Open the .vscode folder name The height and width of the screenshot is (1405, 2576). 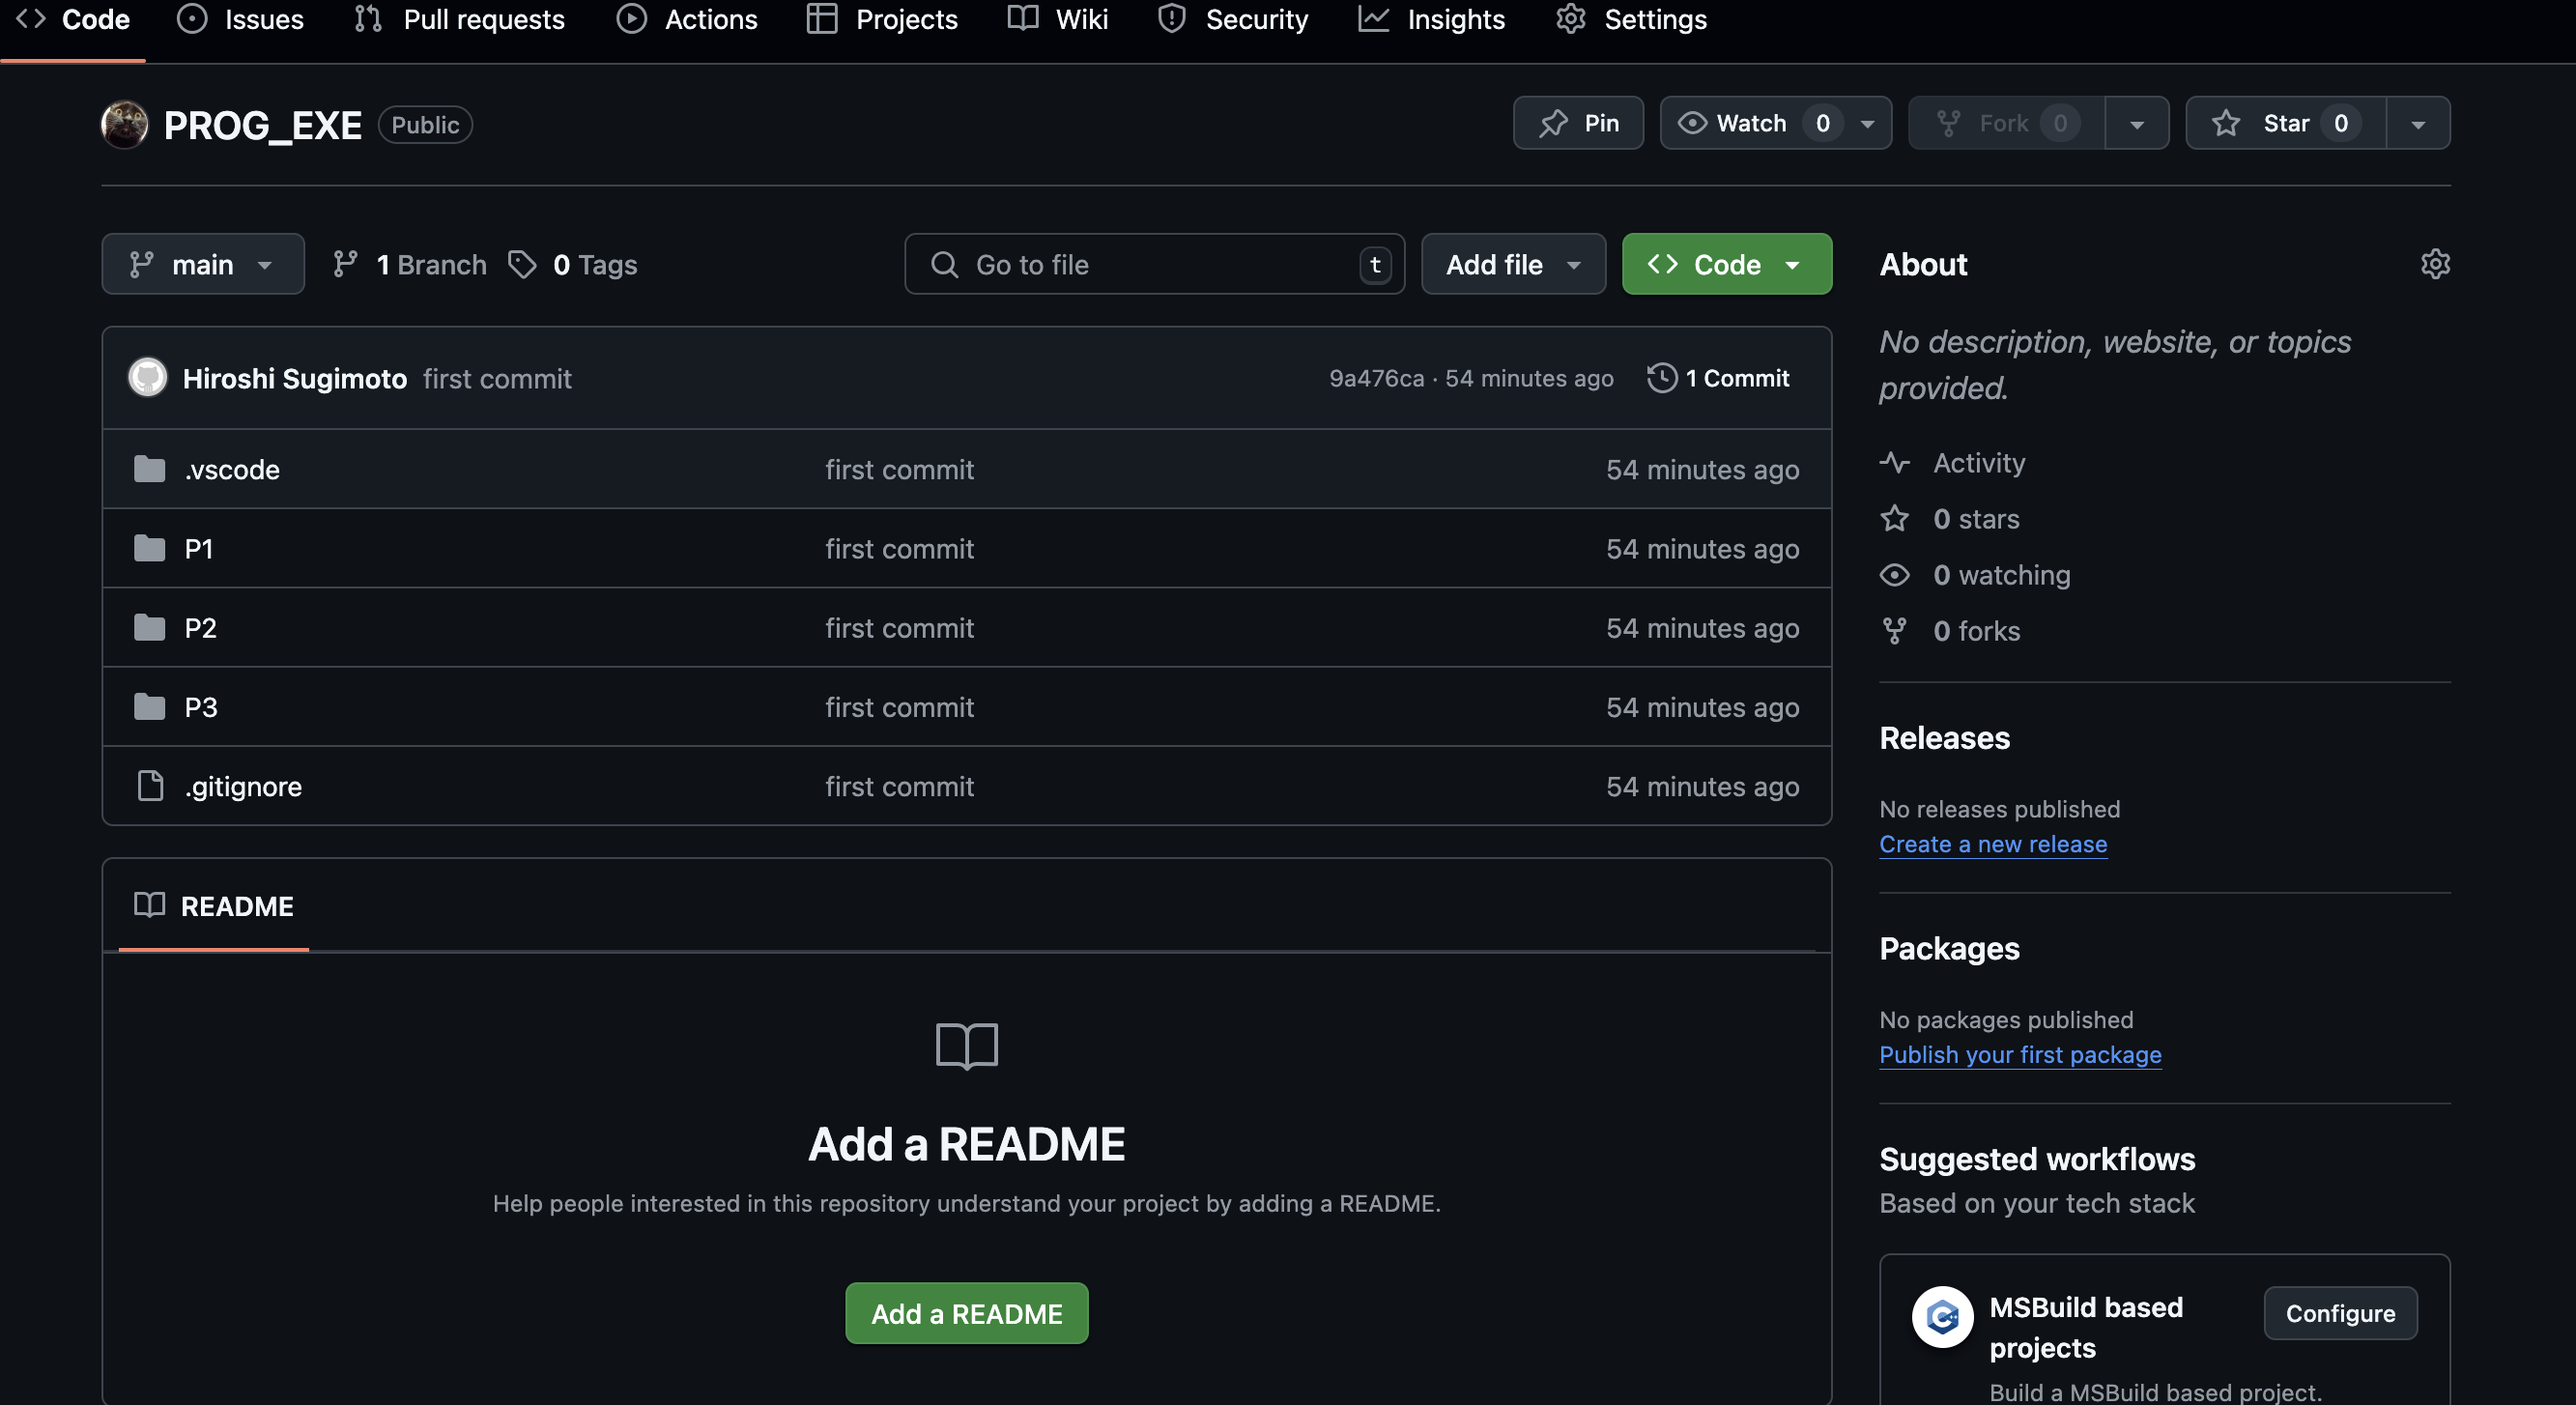pos(232,469)
